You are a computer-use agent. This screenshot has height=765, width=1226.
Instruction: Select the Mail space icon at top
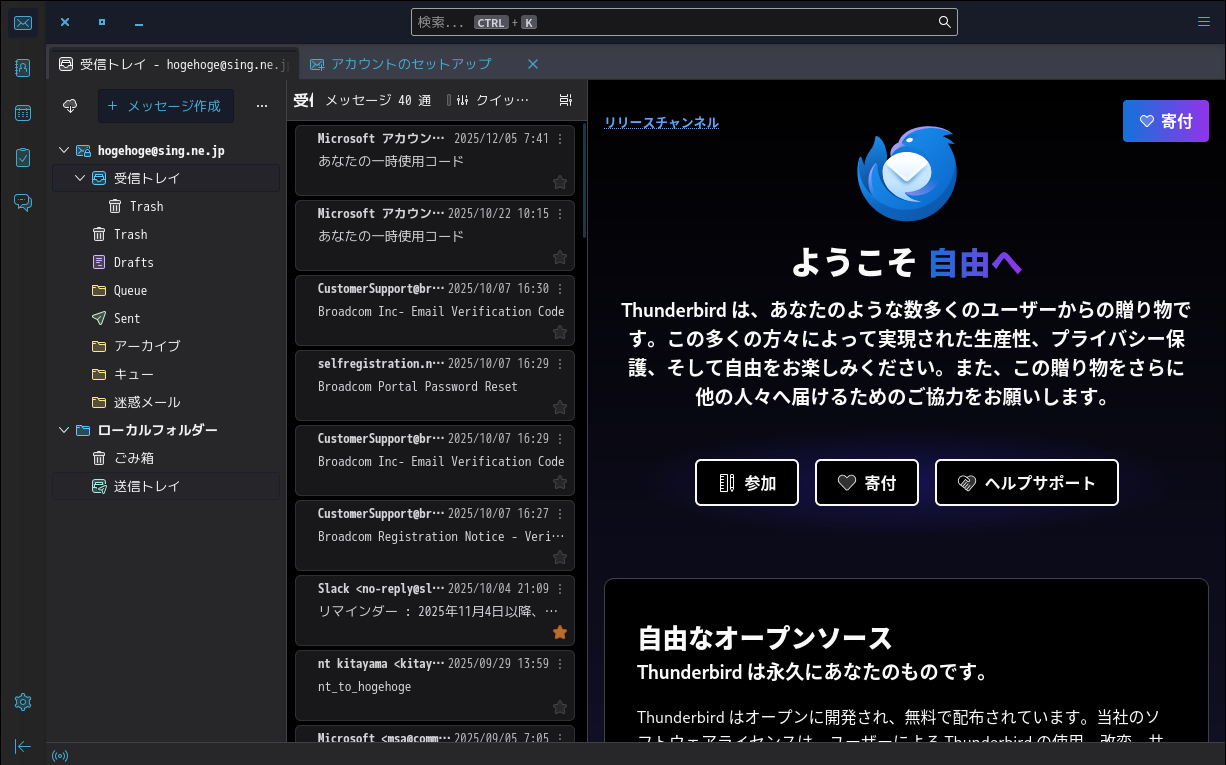[x=22, y=22]
